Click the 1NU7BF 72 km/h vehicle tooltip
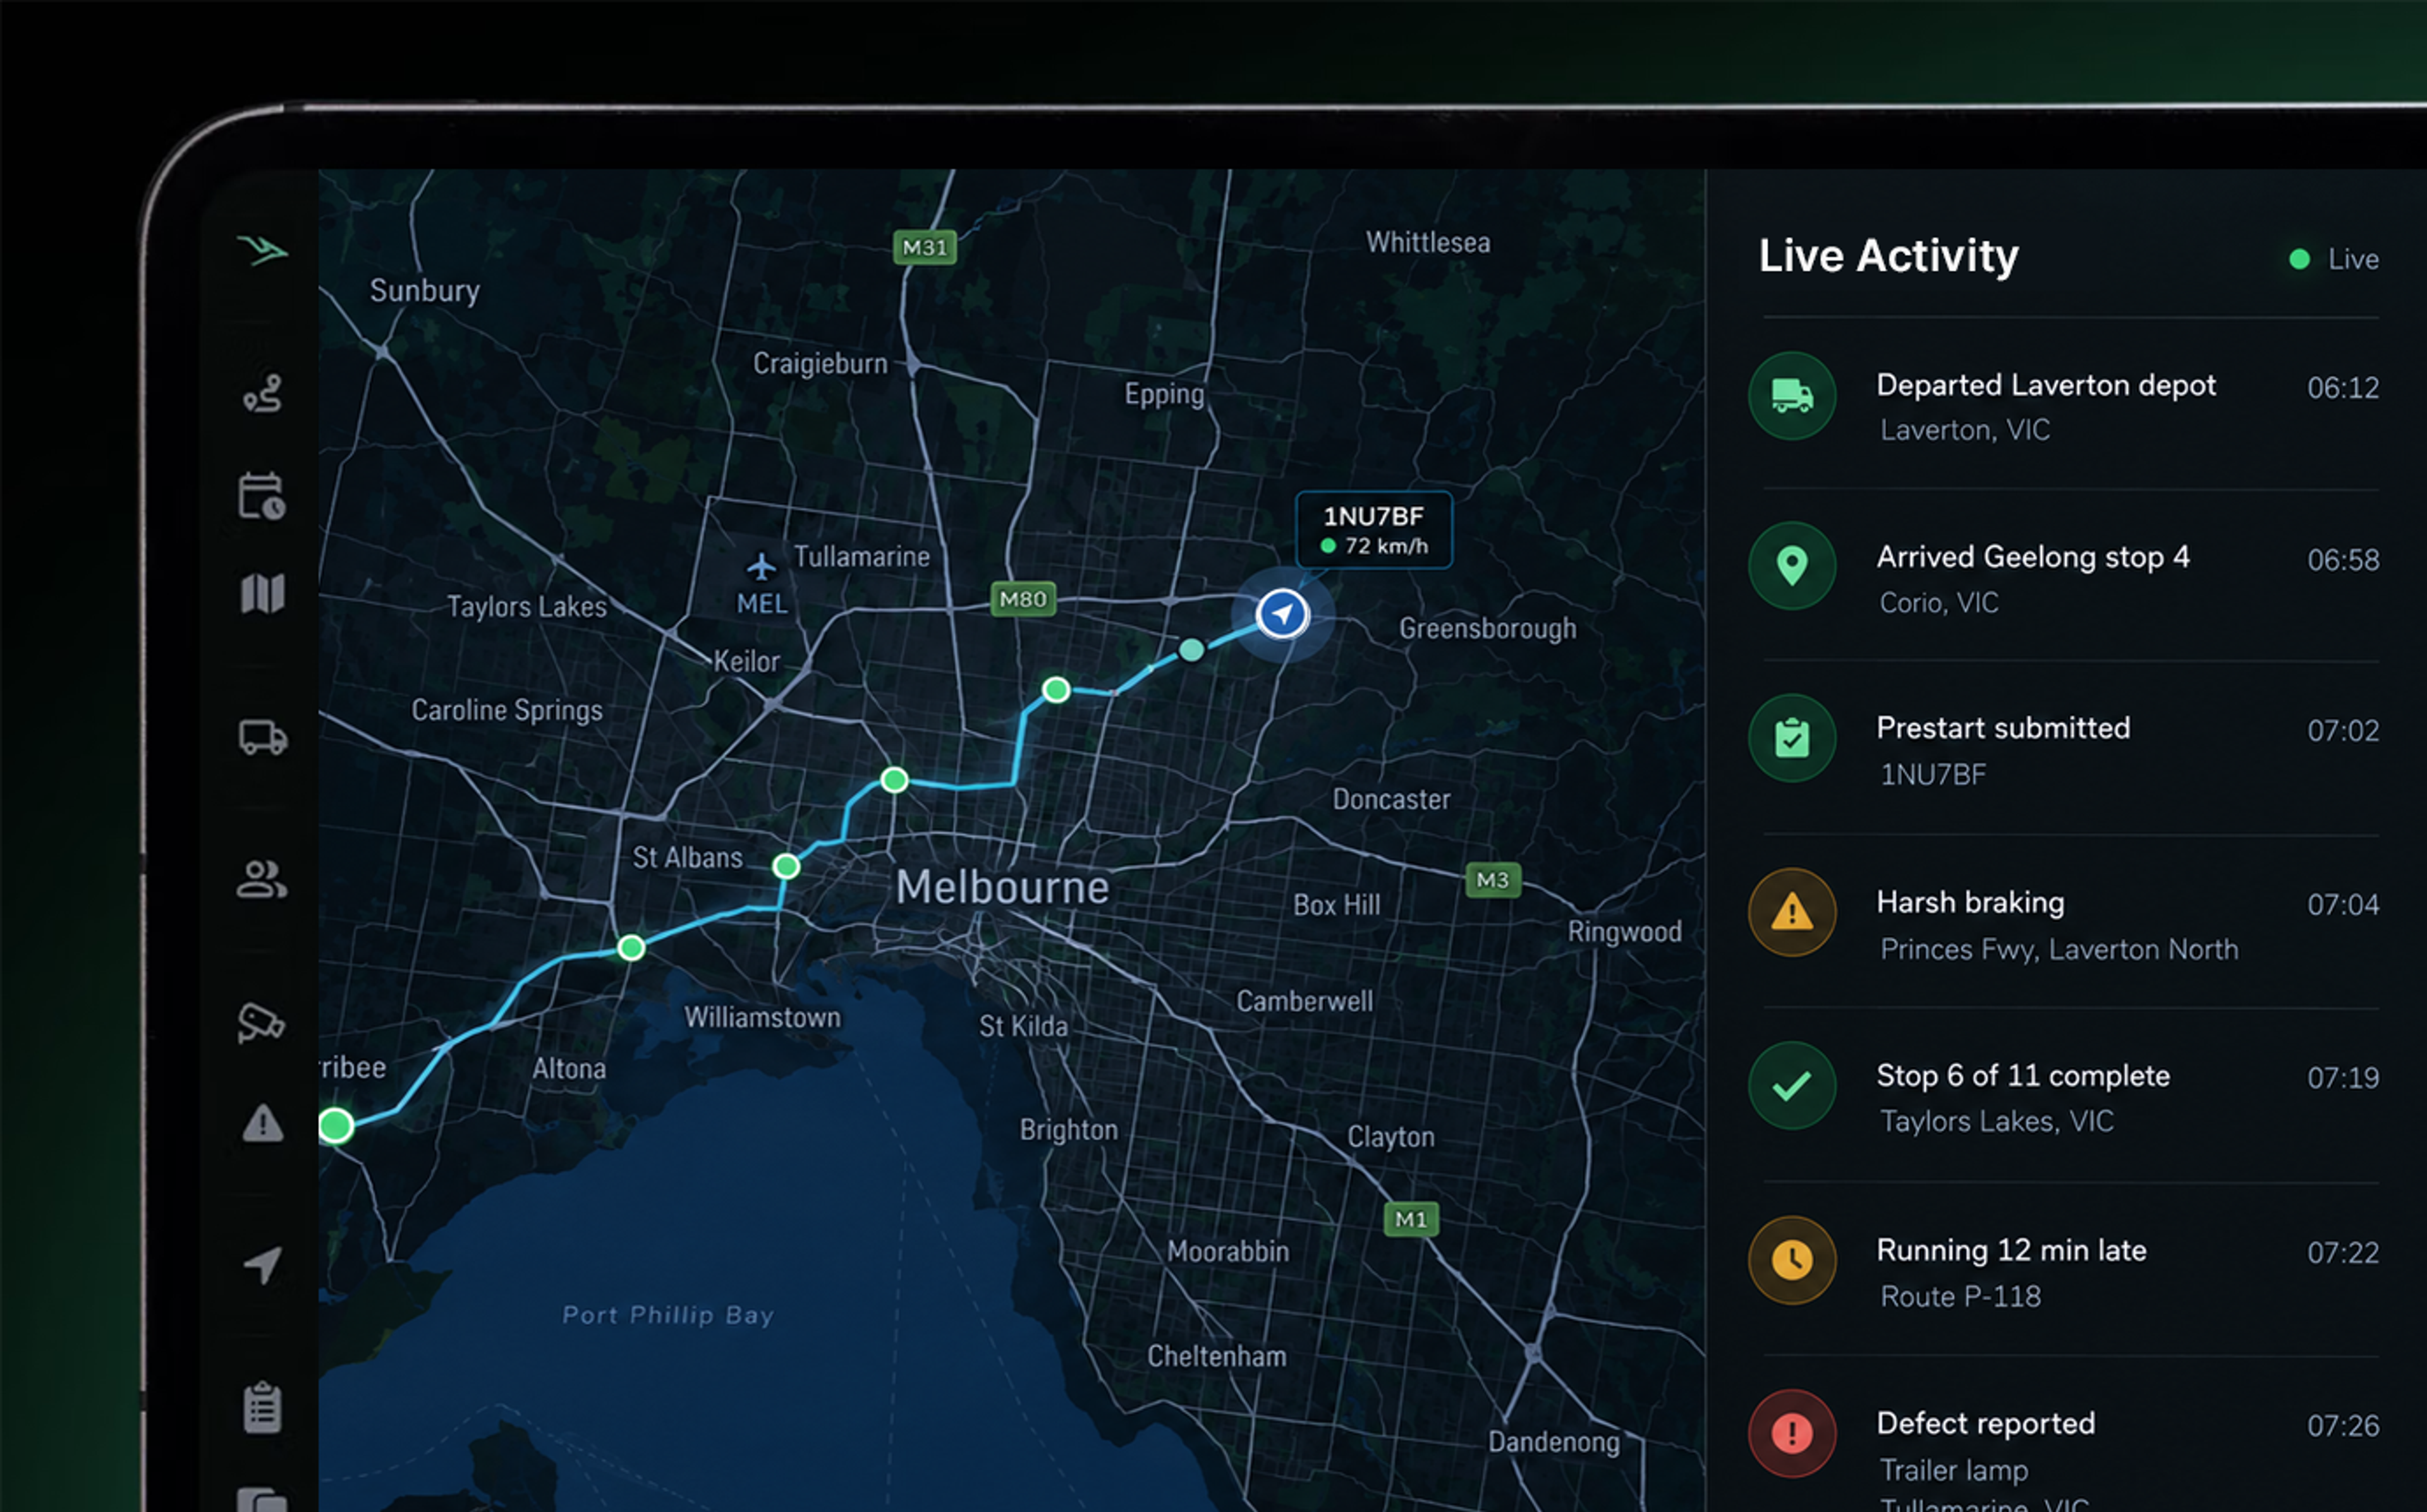The image size is (2427, 1512). pyautogui.click(x=1374, y=530)
